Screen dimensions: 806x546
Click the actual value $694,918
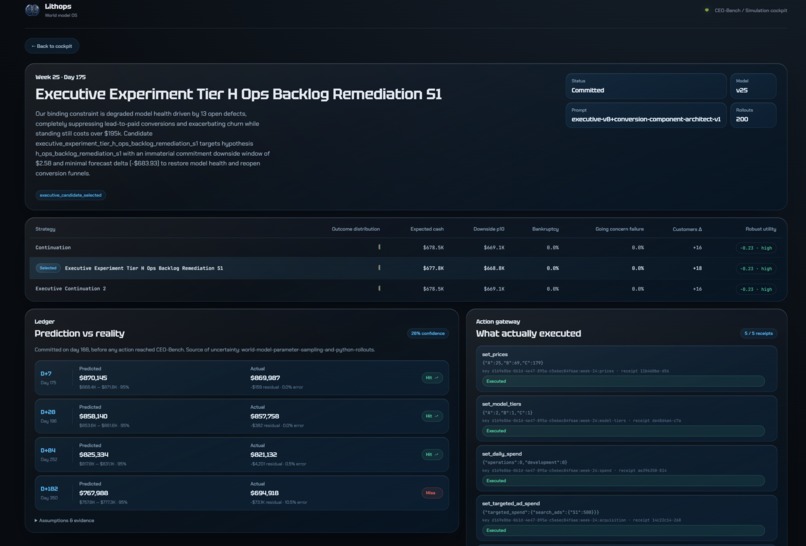[x=265, y=493]
